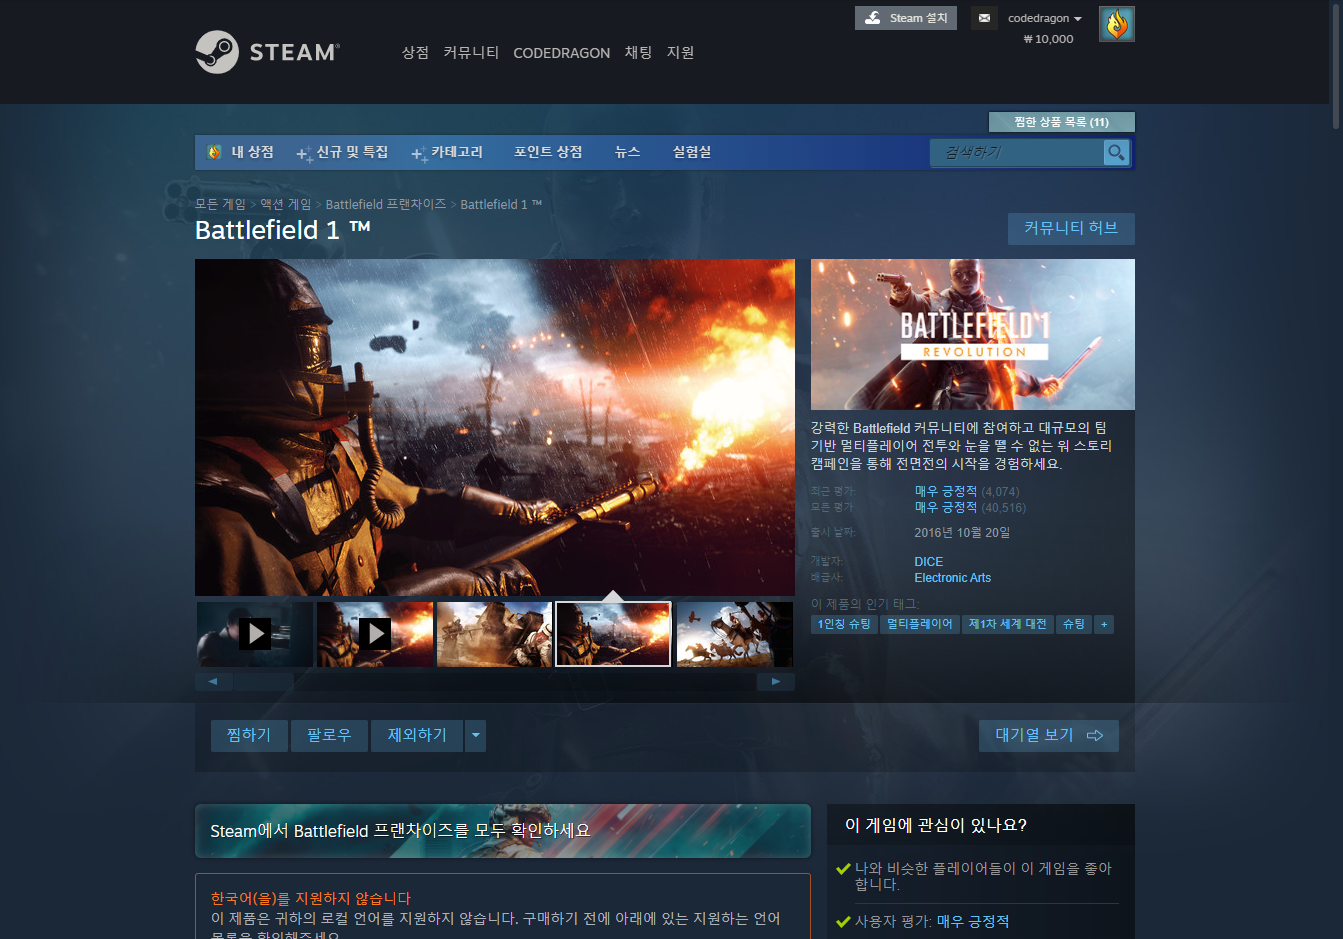Image resolution: width=1343 pixels, height=939 pixels.
Task: Open dropdown arrow next to 제외하기
Action: pos(476,736)
